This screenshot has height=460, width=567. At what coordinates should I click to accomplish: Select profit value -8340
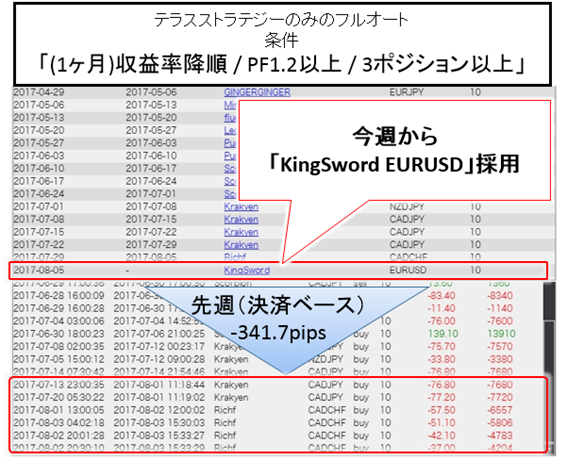tap(499, 295)
